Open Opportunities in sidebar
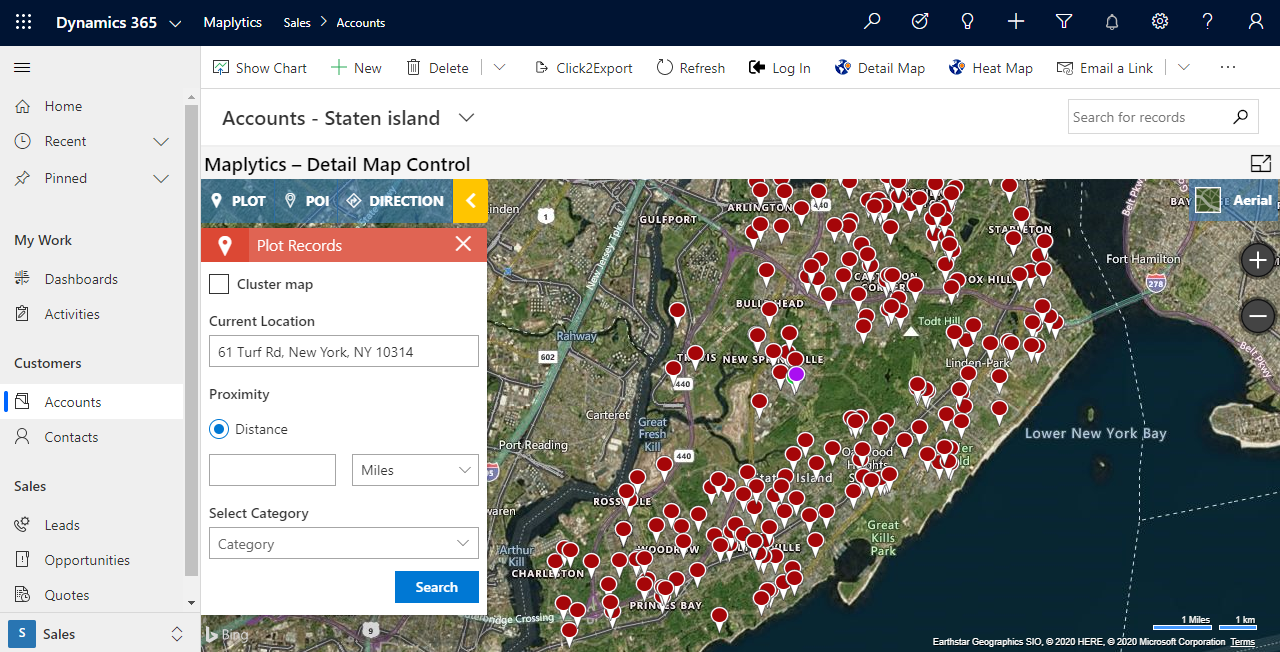 coord(87,560)
